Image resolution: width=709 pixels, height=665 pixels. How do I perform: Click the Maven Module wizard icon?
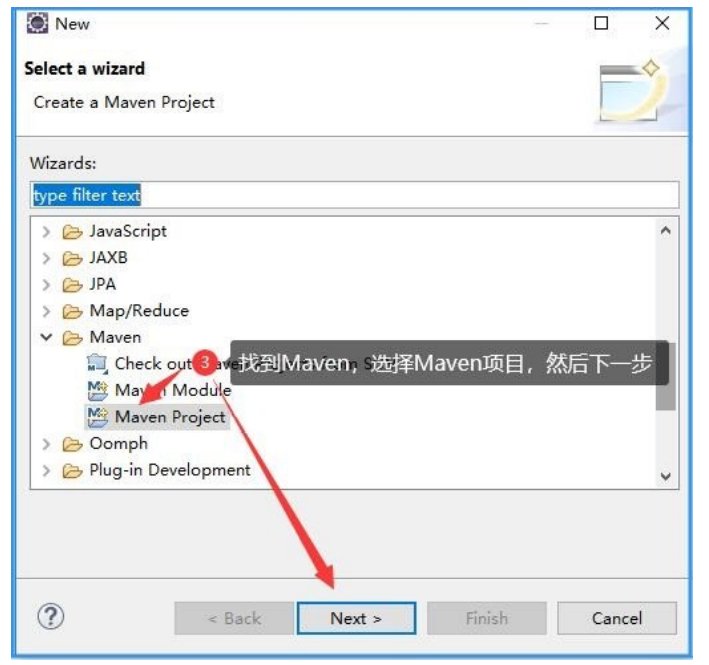coord(98,391)
